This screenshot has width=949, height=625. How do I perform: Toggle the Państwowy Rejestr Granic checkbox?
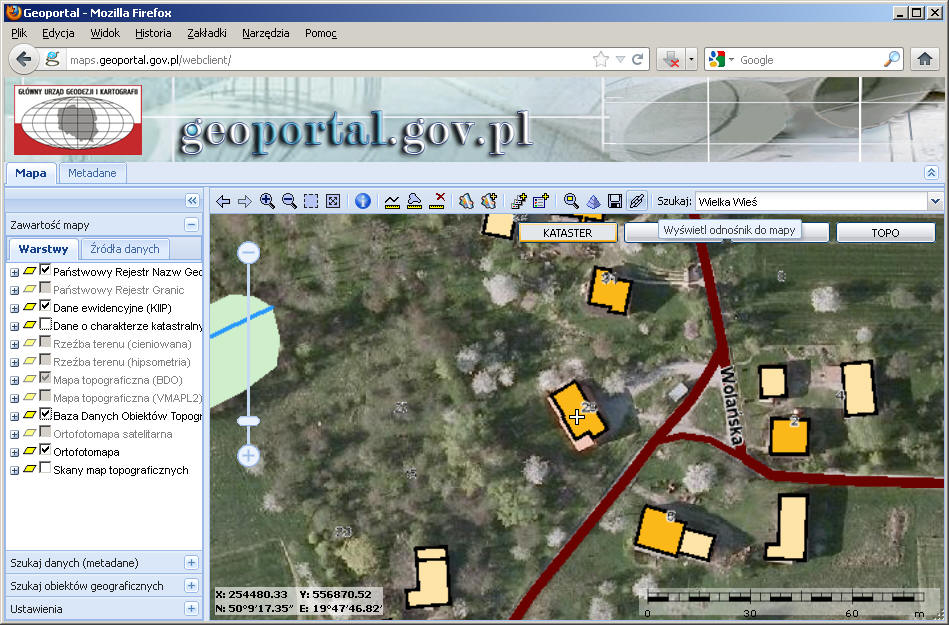tap(45, 288)
